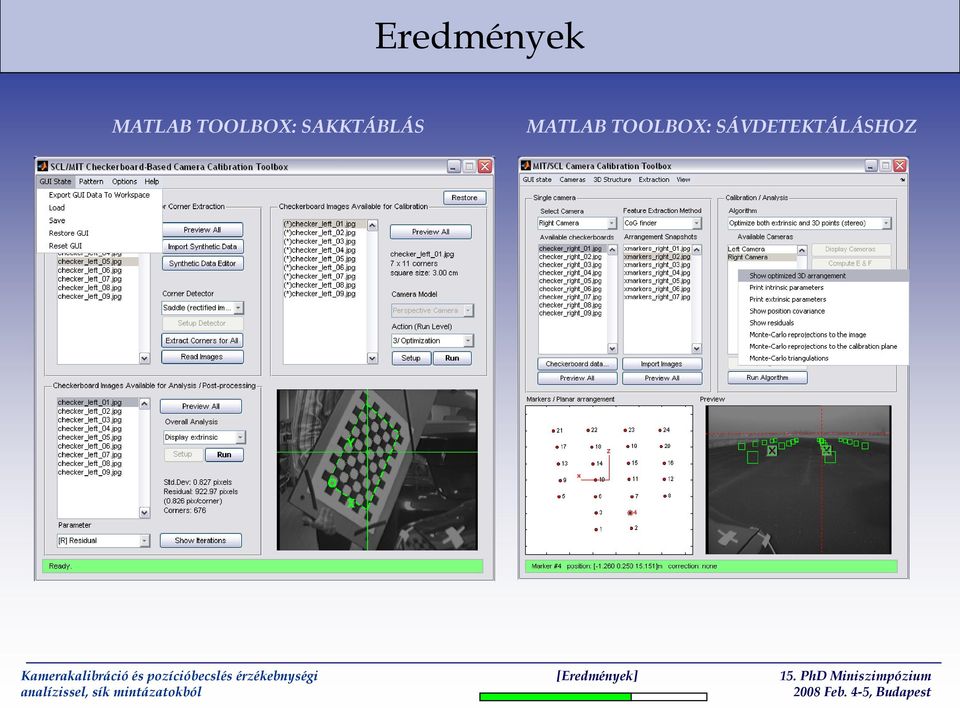Click Preview All in Analysis panel

click(201, 406)
